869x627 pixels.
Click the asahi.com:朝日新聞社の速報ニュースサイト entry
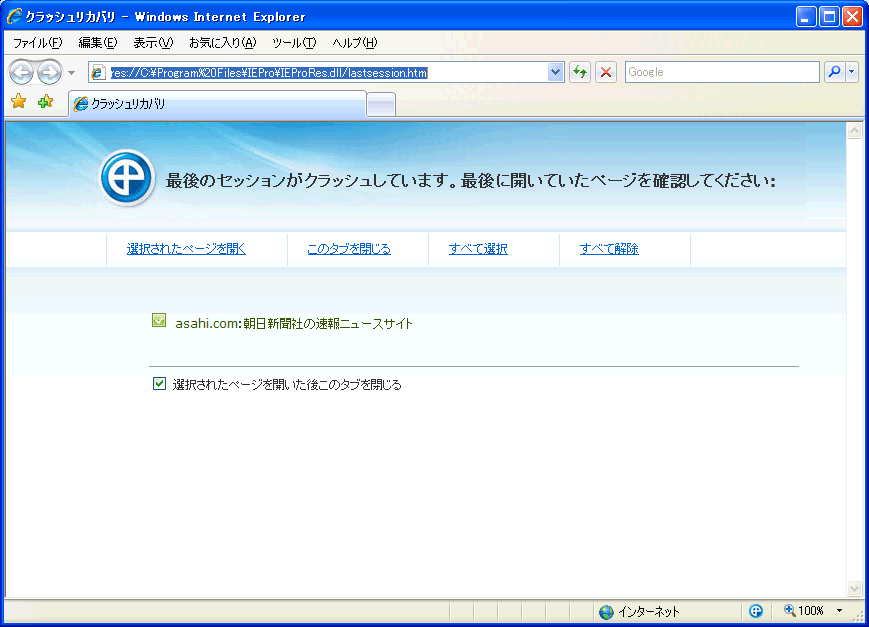tap(294, 324)
